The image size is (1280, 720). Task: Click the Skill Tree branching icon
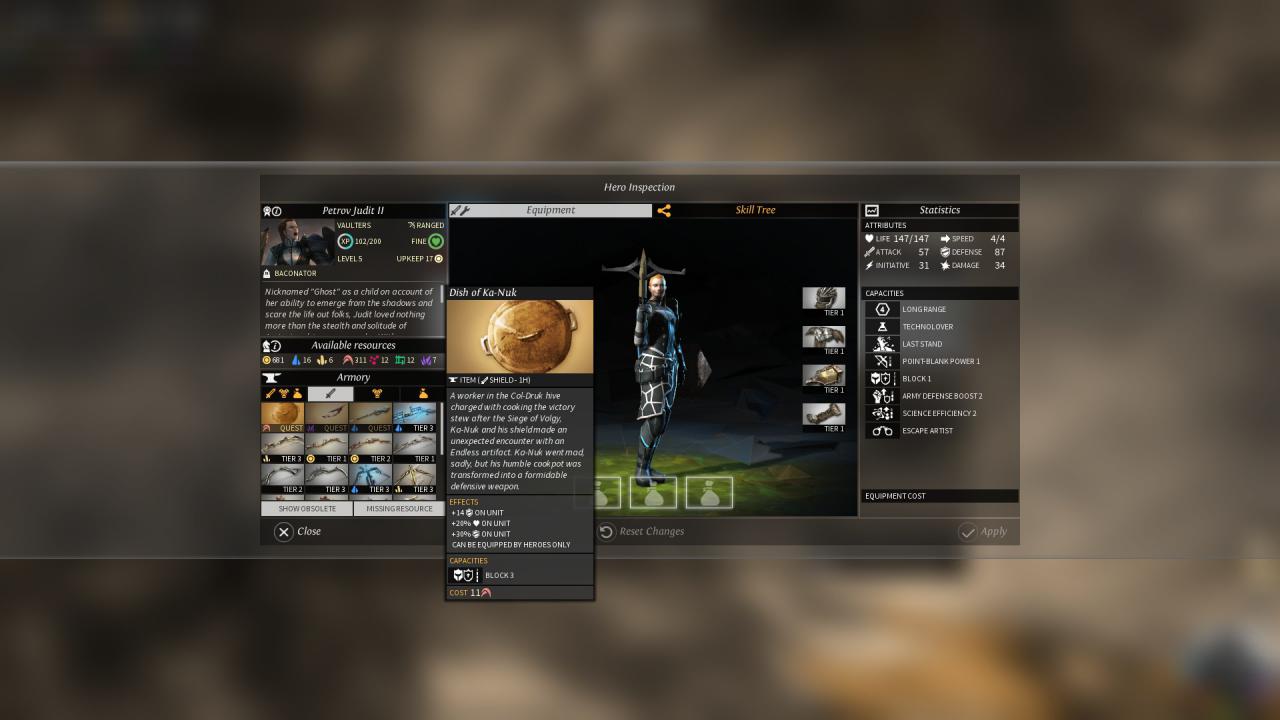(x=664, y=210)
